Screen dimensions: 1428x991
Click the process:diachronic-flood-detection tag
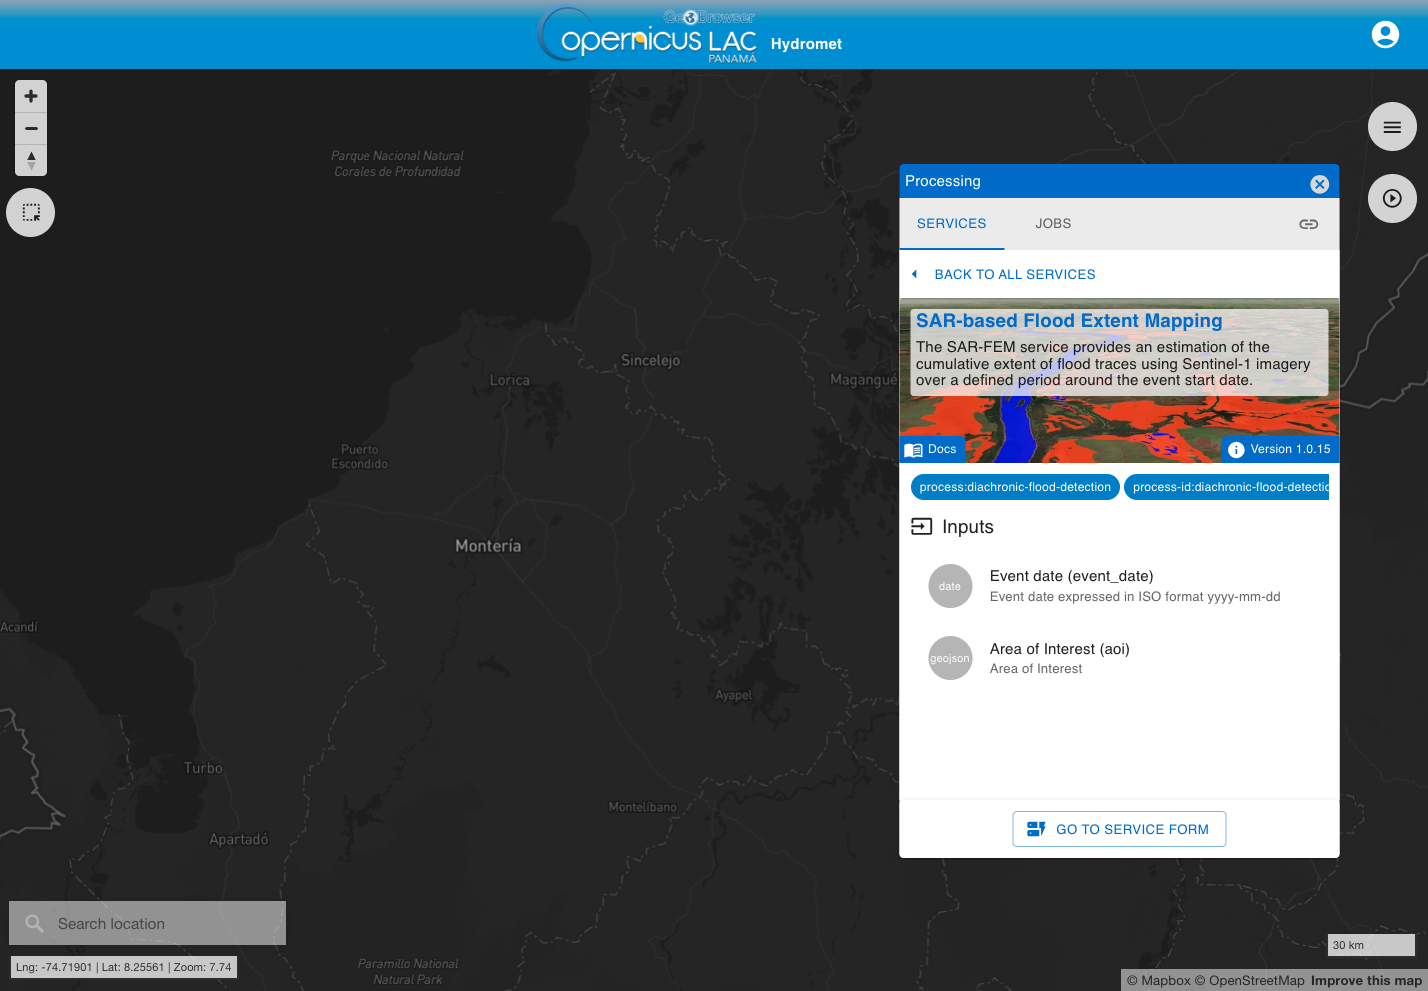coord(1015,487)
